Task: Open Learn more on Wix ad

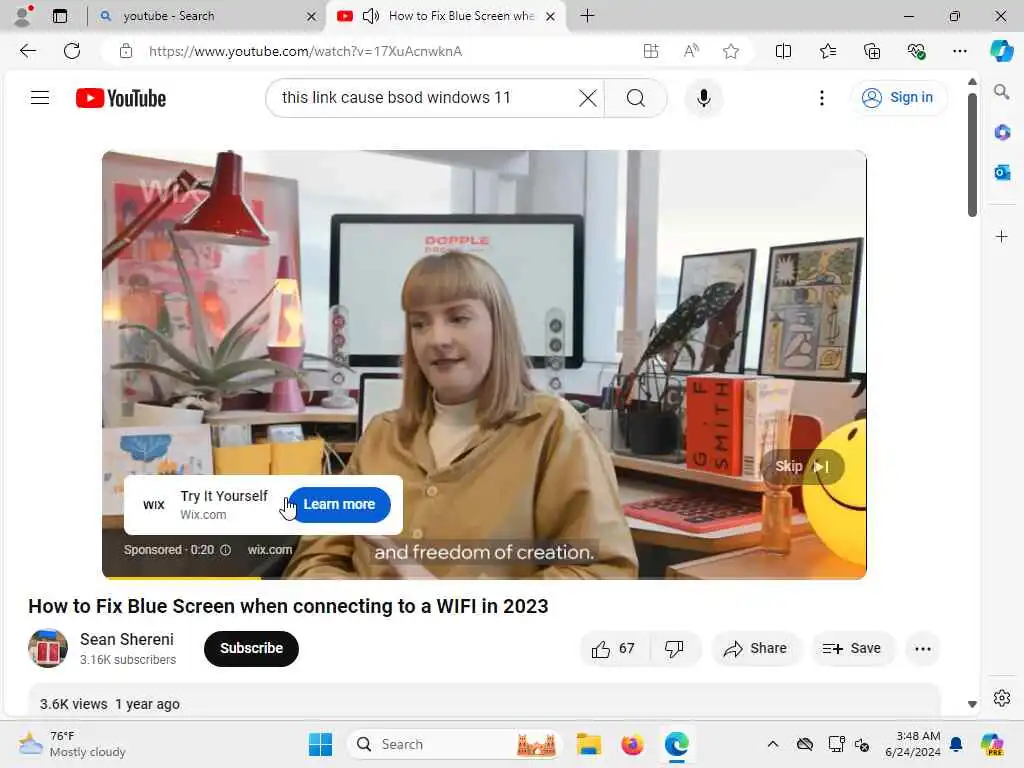Action: point(339,505)
